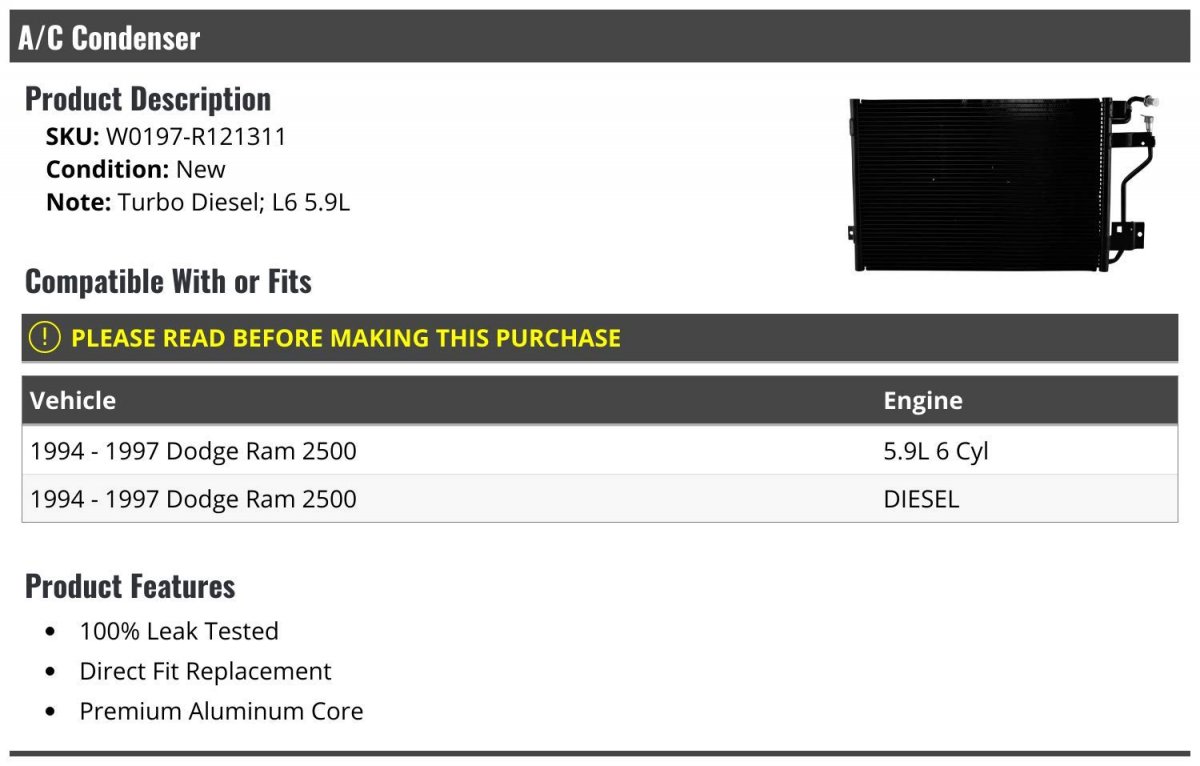The width and height of the screenshot is (1200, 766).
Task: Click the yellow exclamation warning icon
Action: (x=45, y=338)
